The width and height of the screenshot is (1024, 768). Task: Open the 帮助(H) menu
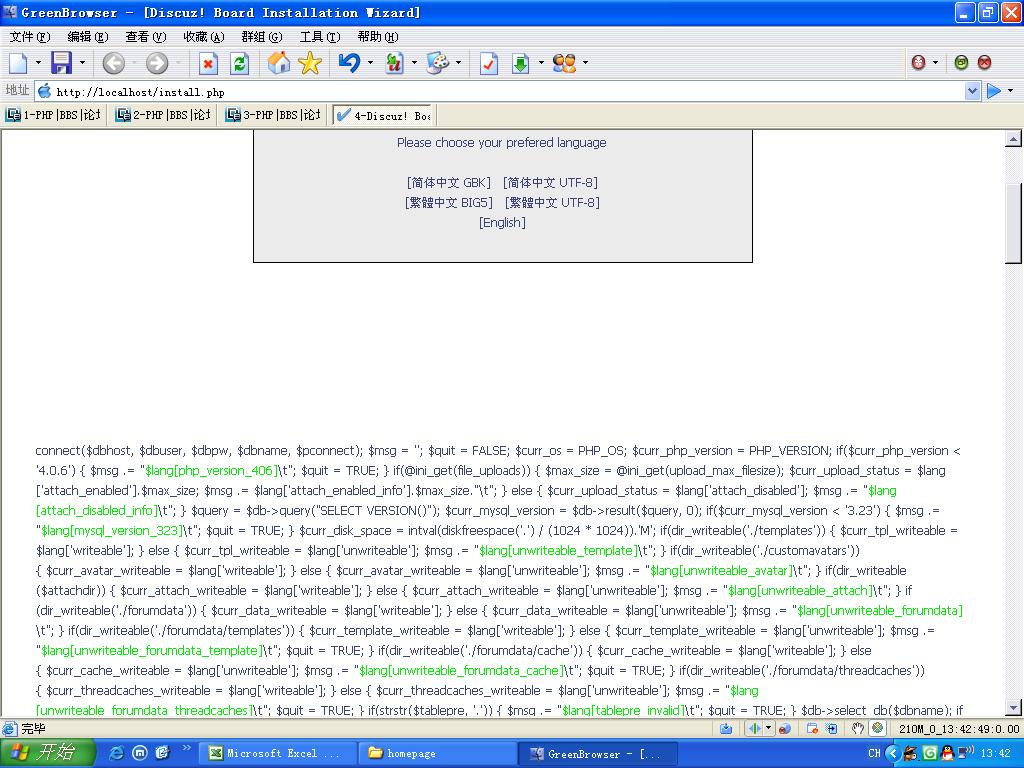[378, 37]
